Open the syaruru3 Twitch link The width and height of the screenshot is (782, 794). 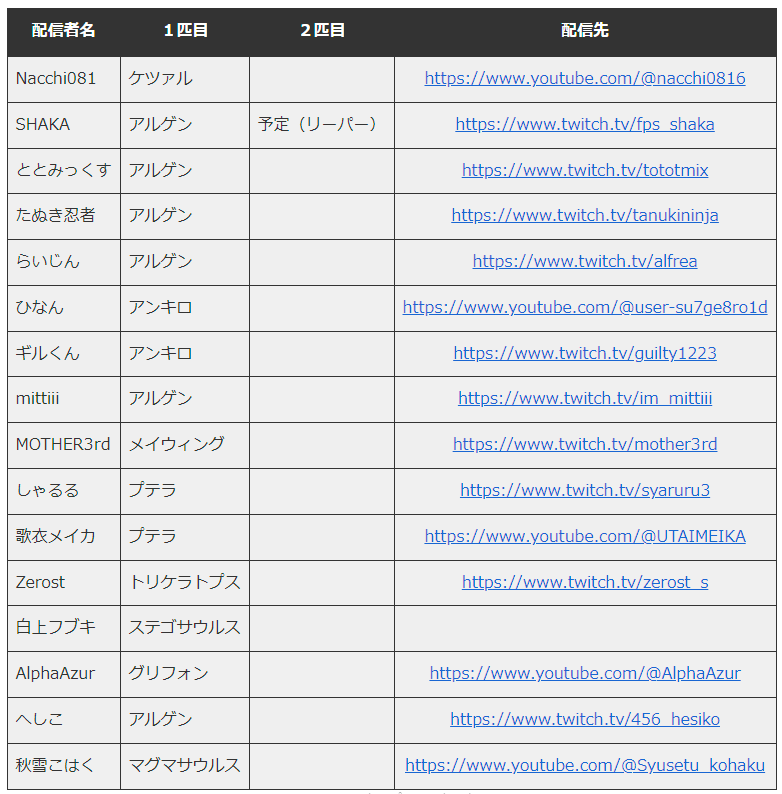click(x=584, y=491)
